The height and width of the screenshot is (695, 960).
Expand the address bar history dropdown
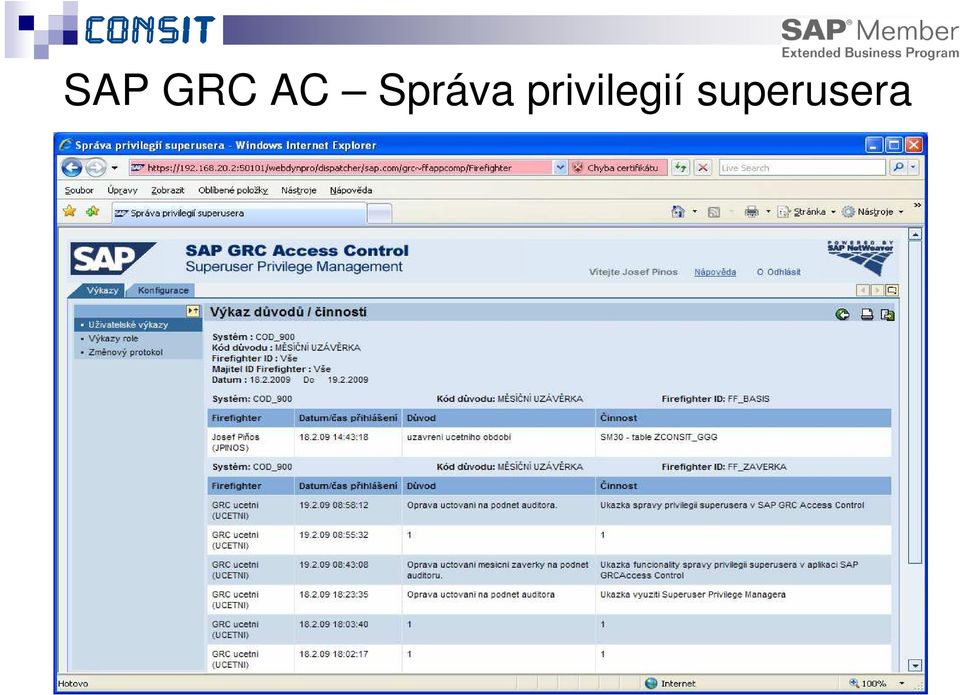[x=560, y=168]
